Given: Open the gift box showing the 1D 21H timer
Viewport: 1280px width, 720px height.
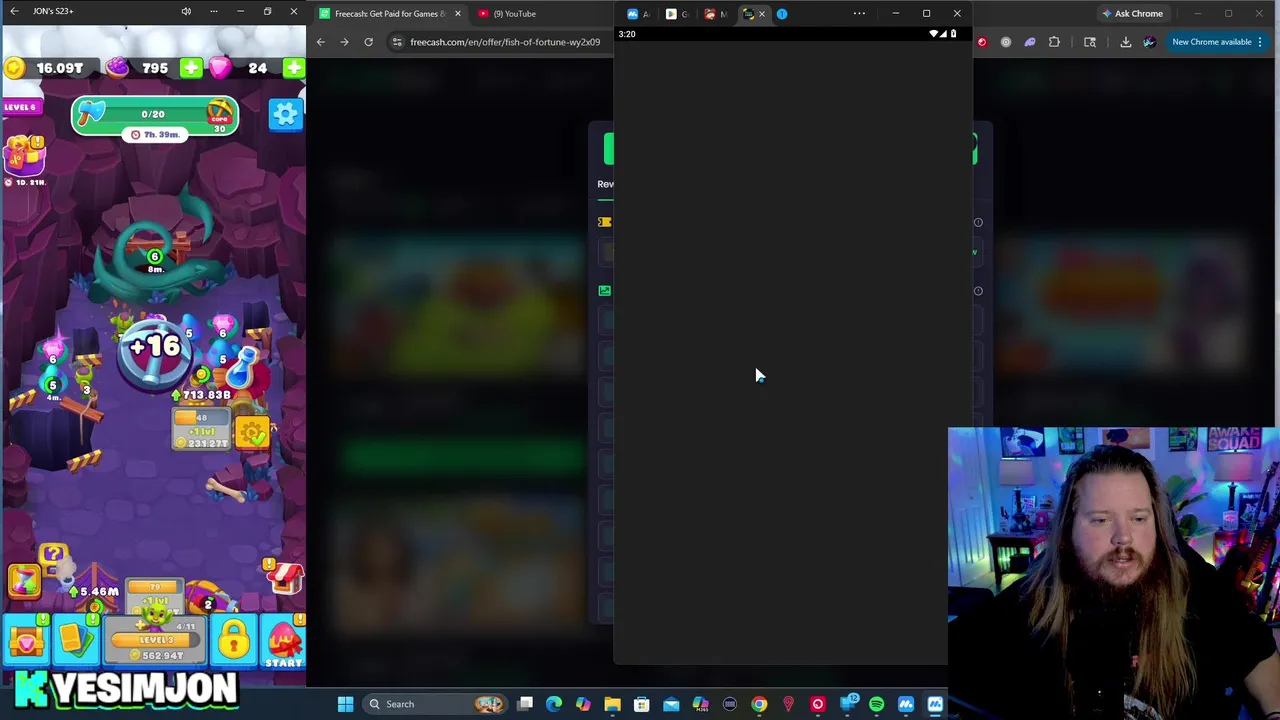Looking at the screenshot, I should click(24, 155).
